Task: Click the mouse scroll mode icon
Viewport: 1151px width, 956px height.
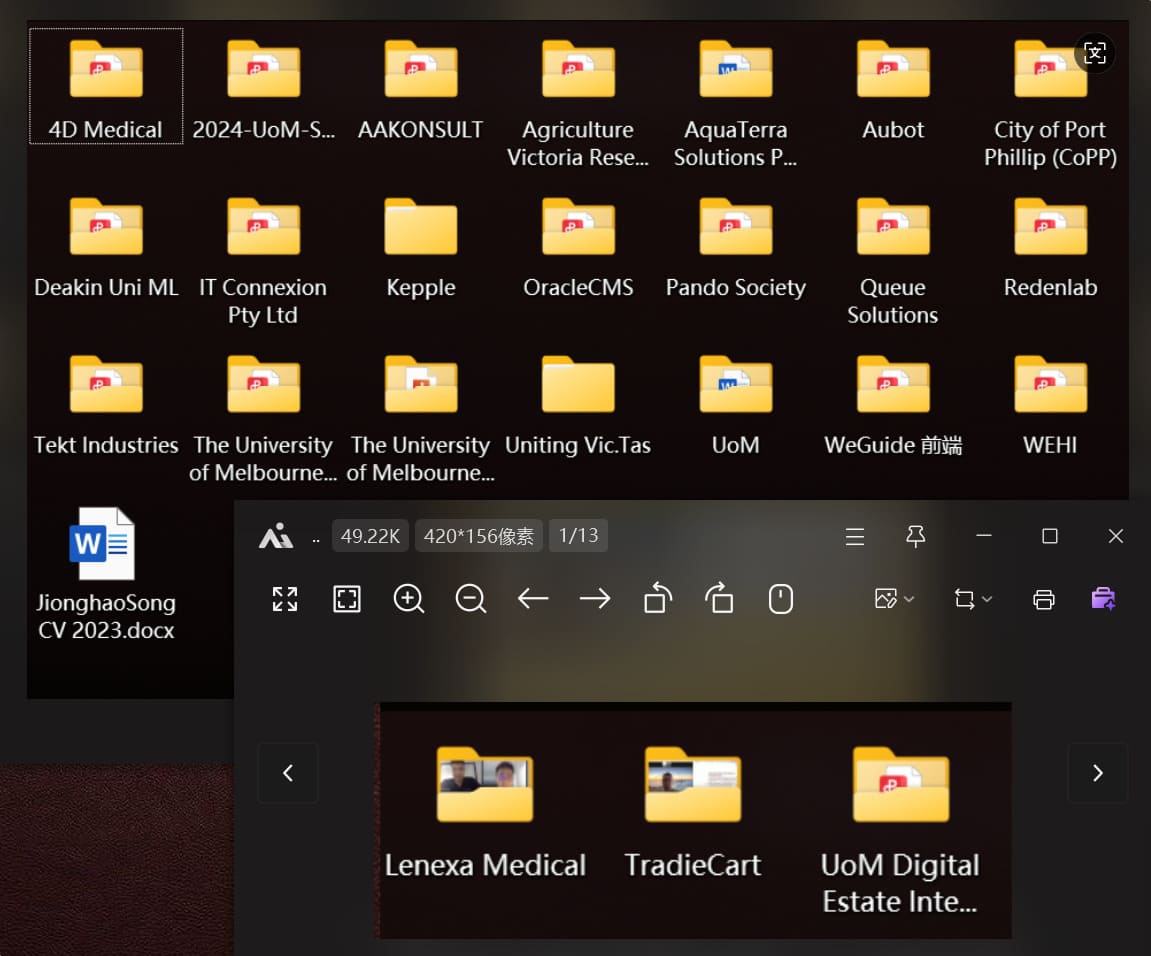Action: click(780, 599)
